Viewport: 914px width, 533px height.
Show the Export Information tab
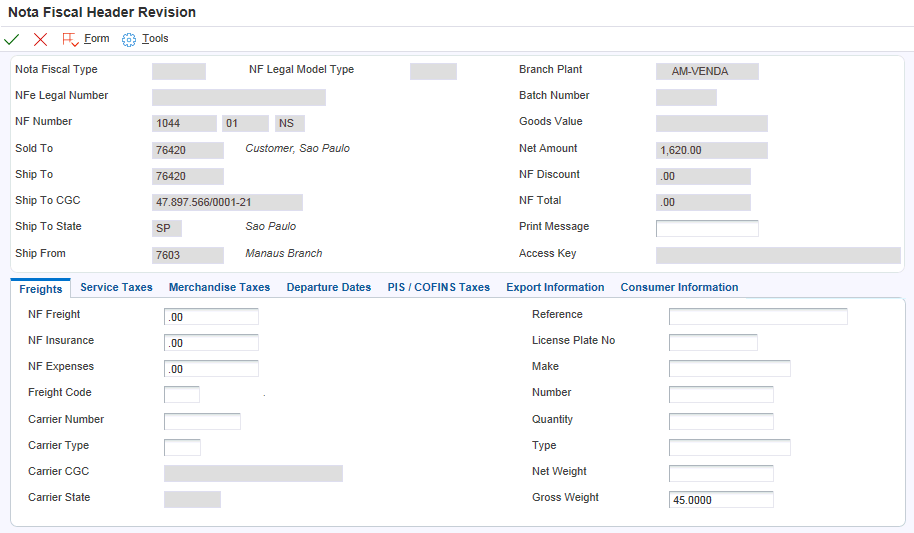coord(555,287)
